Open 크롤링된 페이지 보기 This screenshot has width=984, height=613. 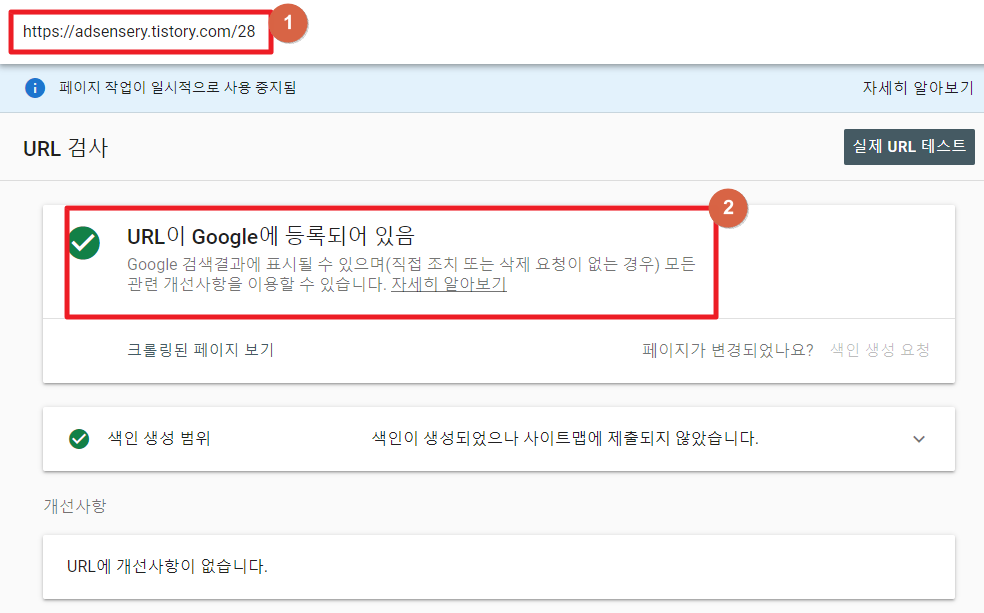(x=200, y=349)
